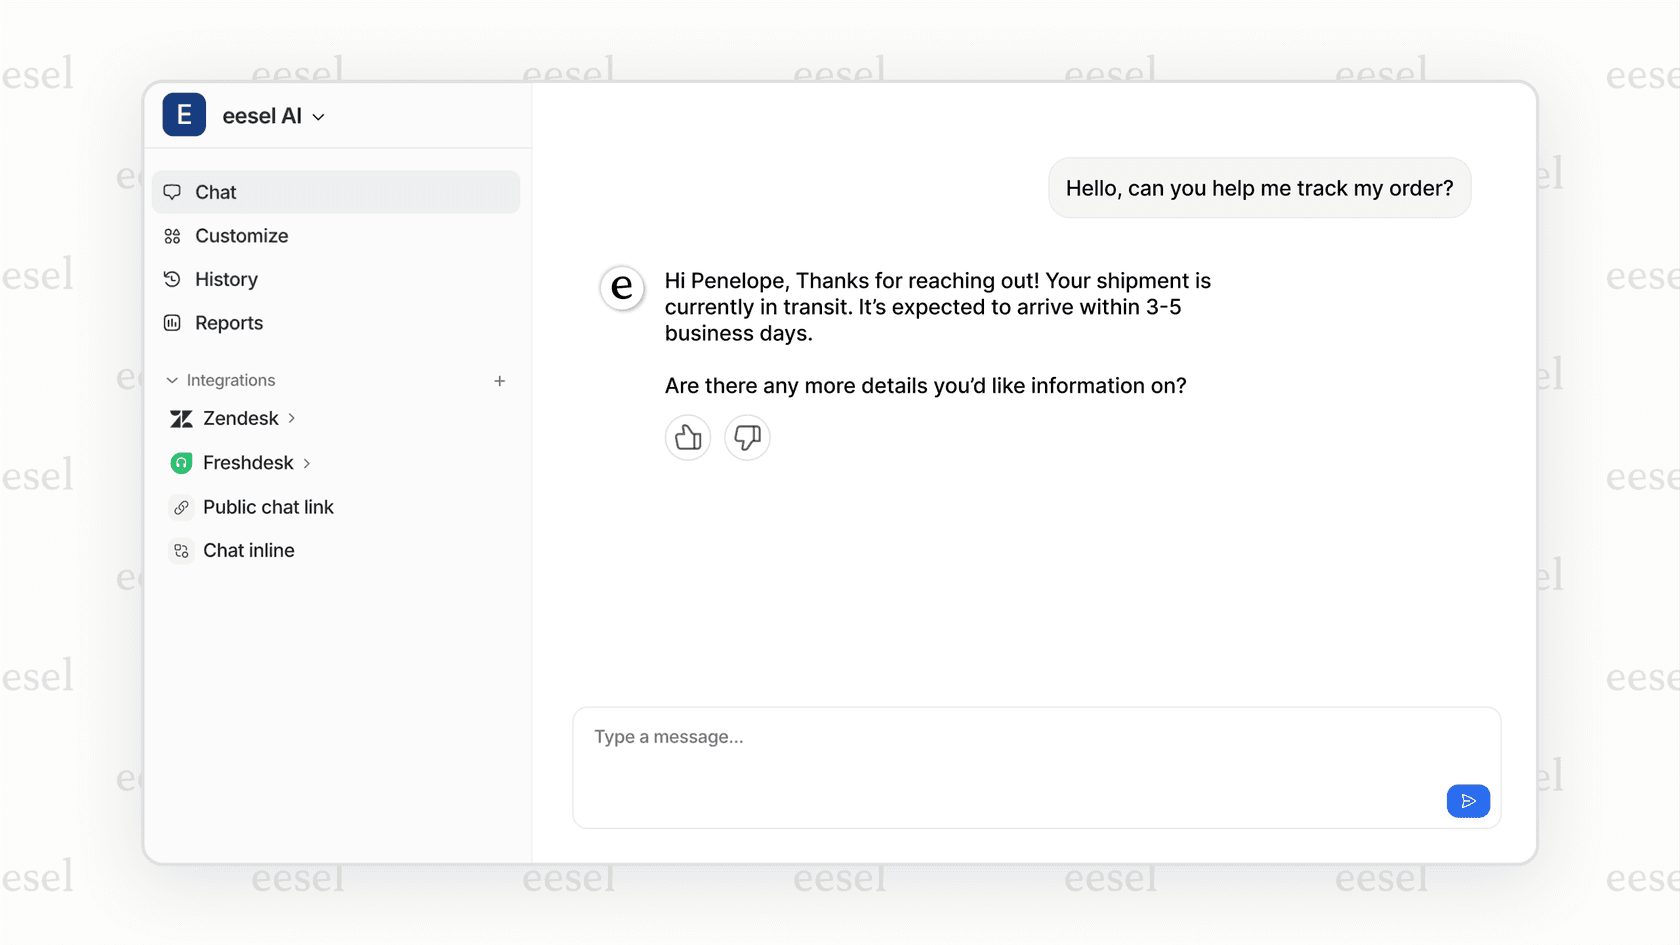Image resolution: width=1680 pixels, height=945 pixels.
Task: Open Public chat link
Action: [268, 507]
